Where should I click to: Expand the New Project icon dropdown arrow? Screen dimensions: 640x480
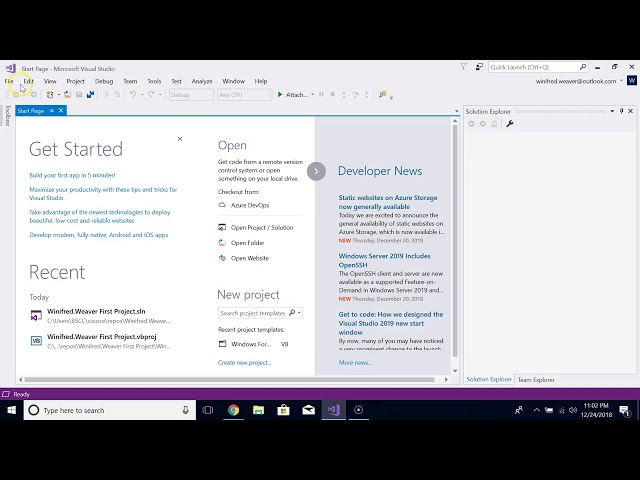click(x=59, y=95)
